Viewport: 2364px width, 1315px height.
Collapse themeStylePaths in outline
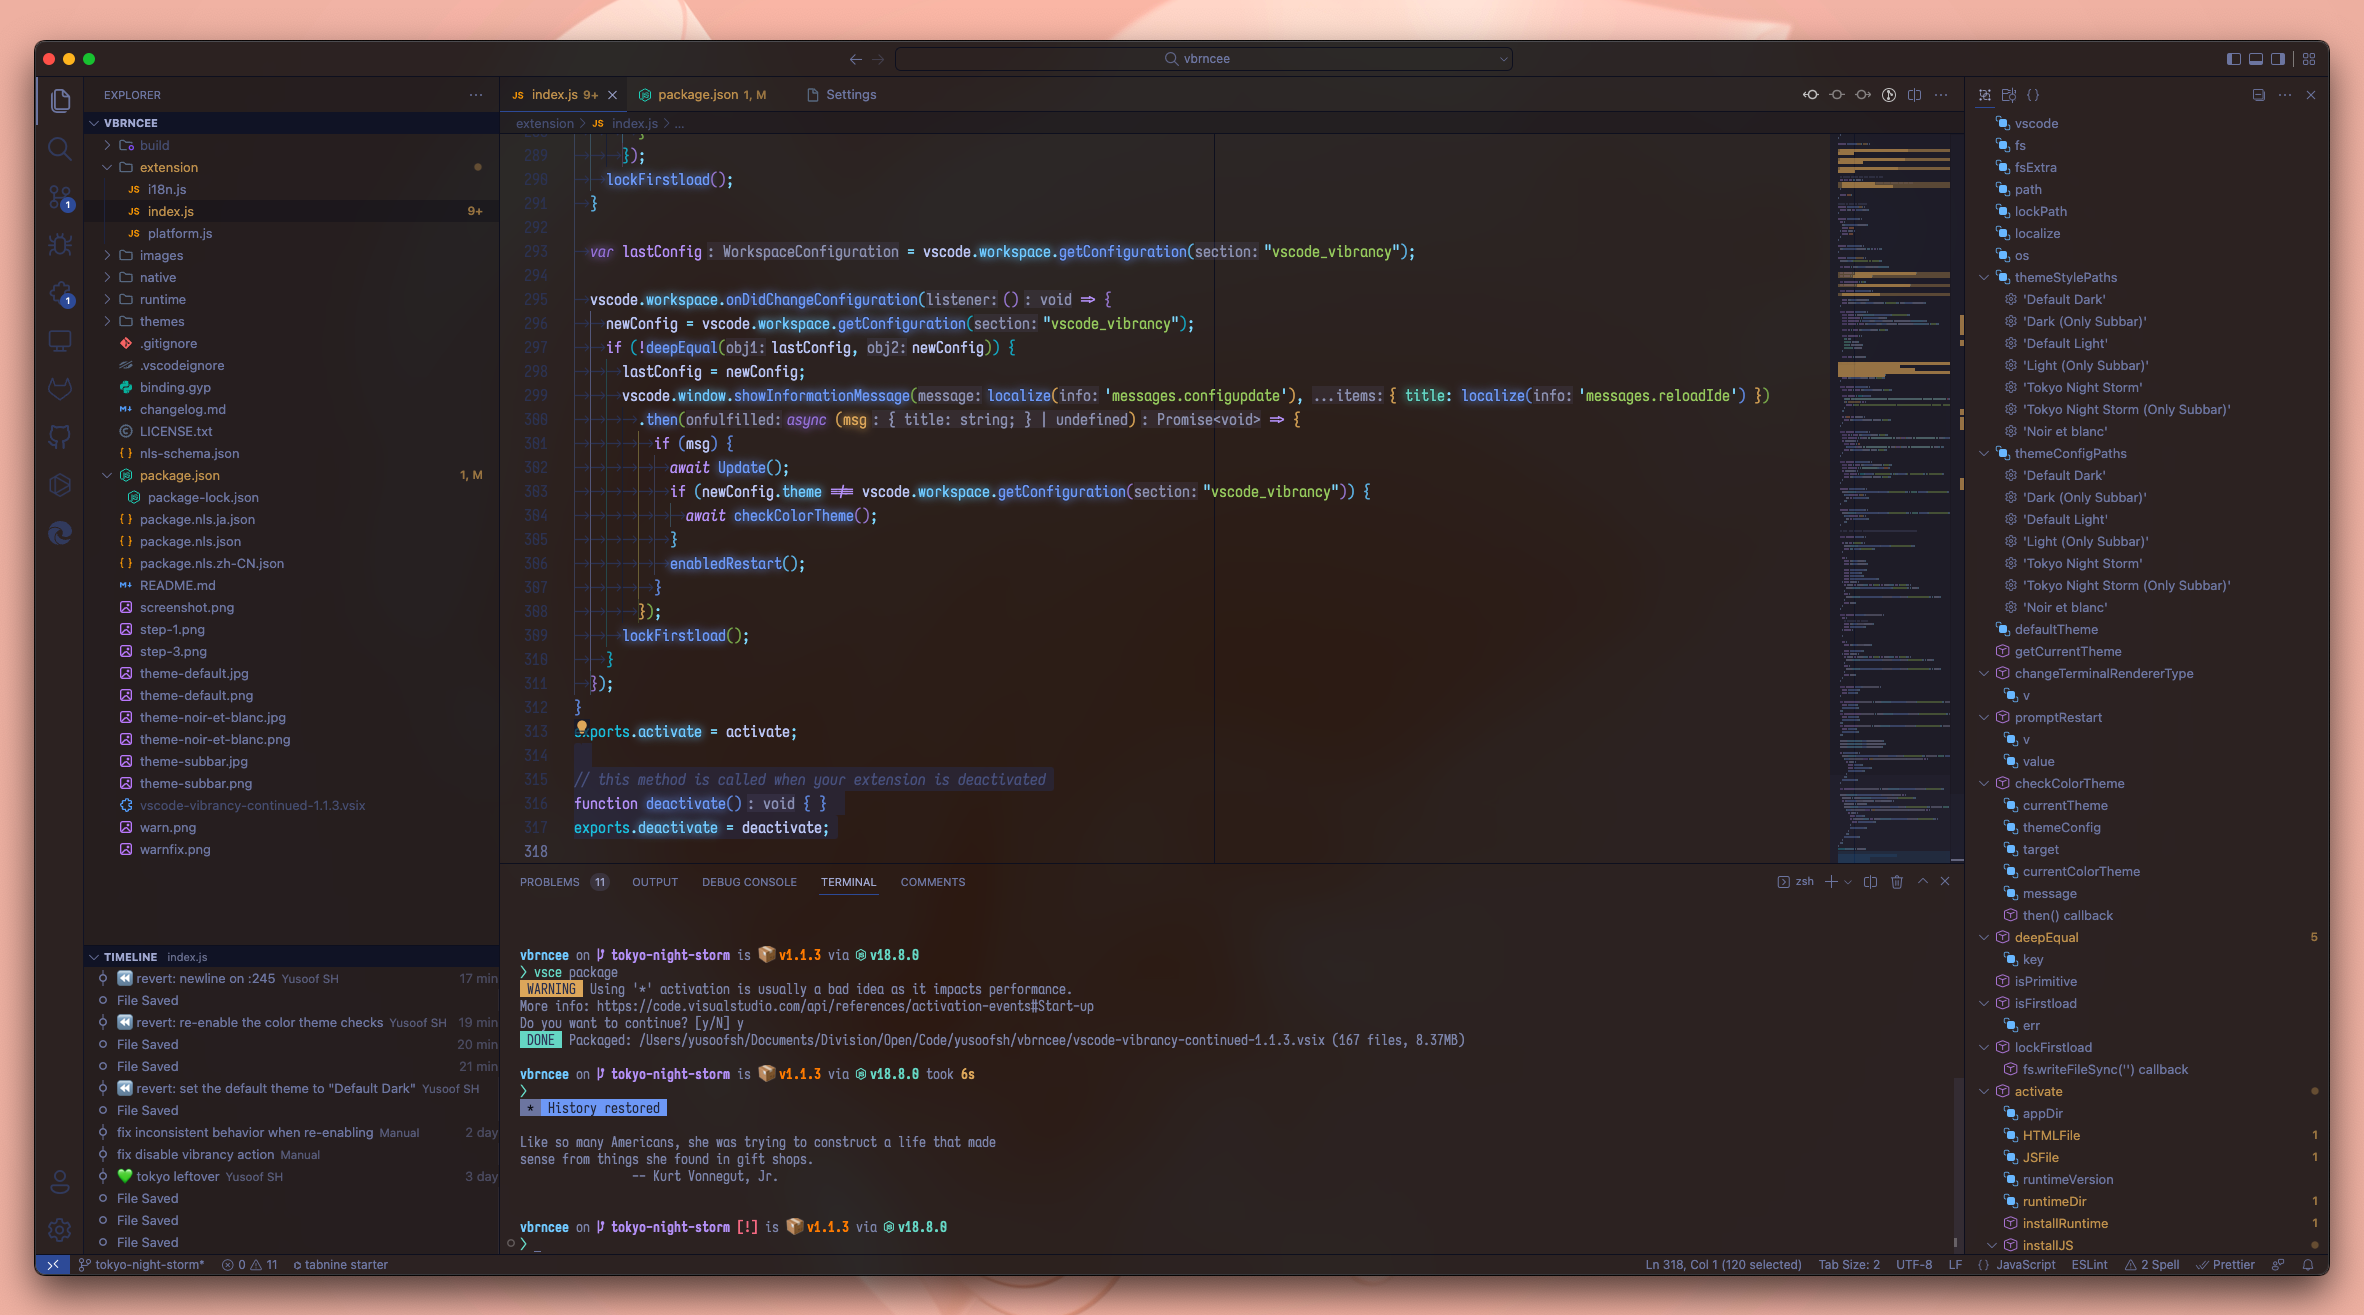tap(1984, 277)
